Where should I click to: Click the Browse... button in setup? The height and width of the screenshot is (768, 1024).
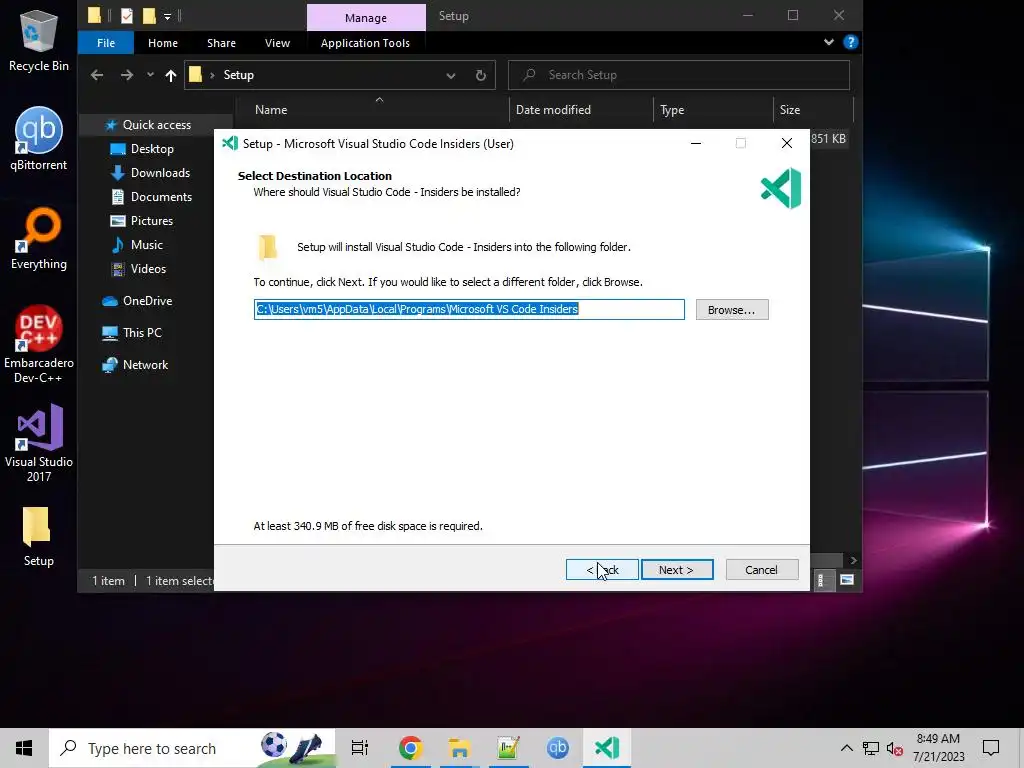[x=731, y=310]
